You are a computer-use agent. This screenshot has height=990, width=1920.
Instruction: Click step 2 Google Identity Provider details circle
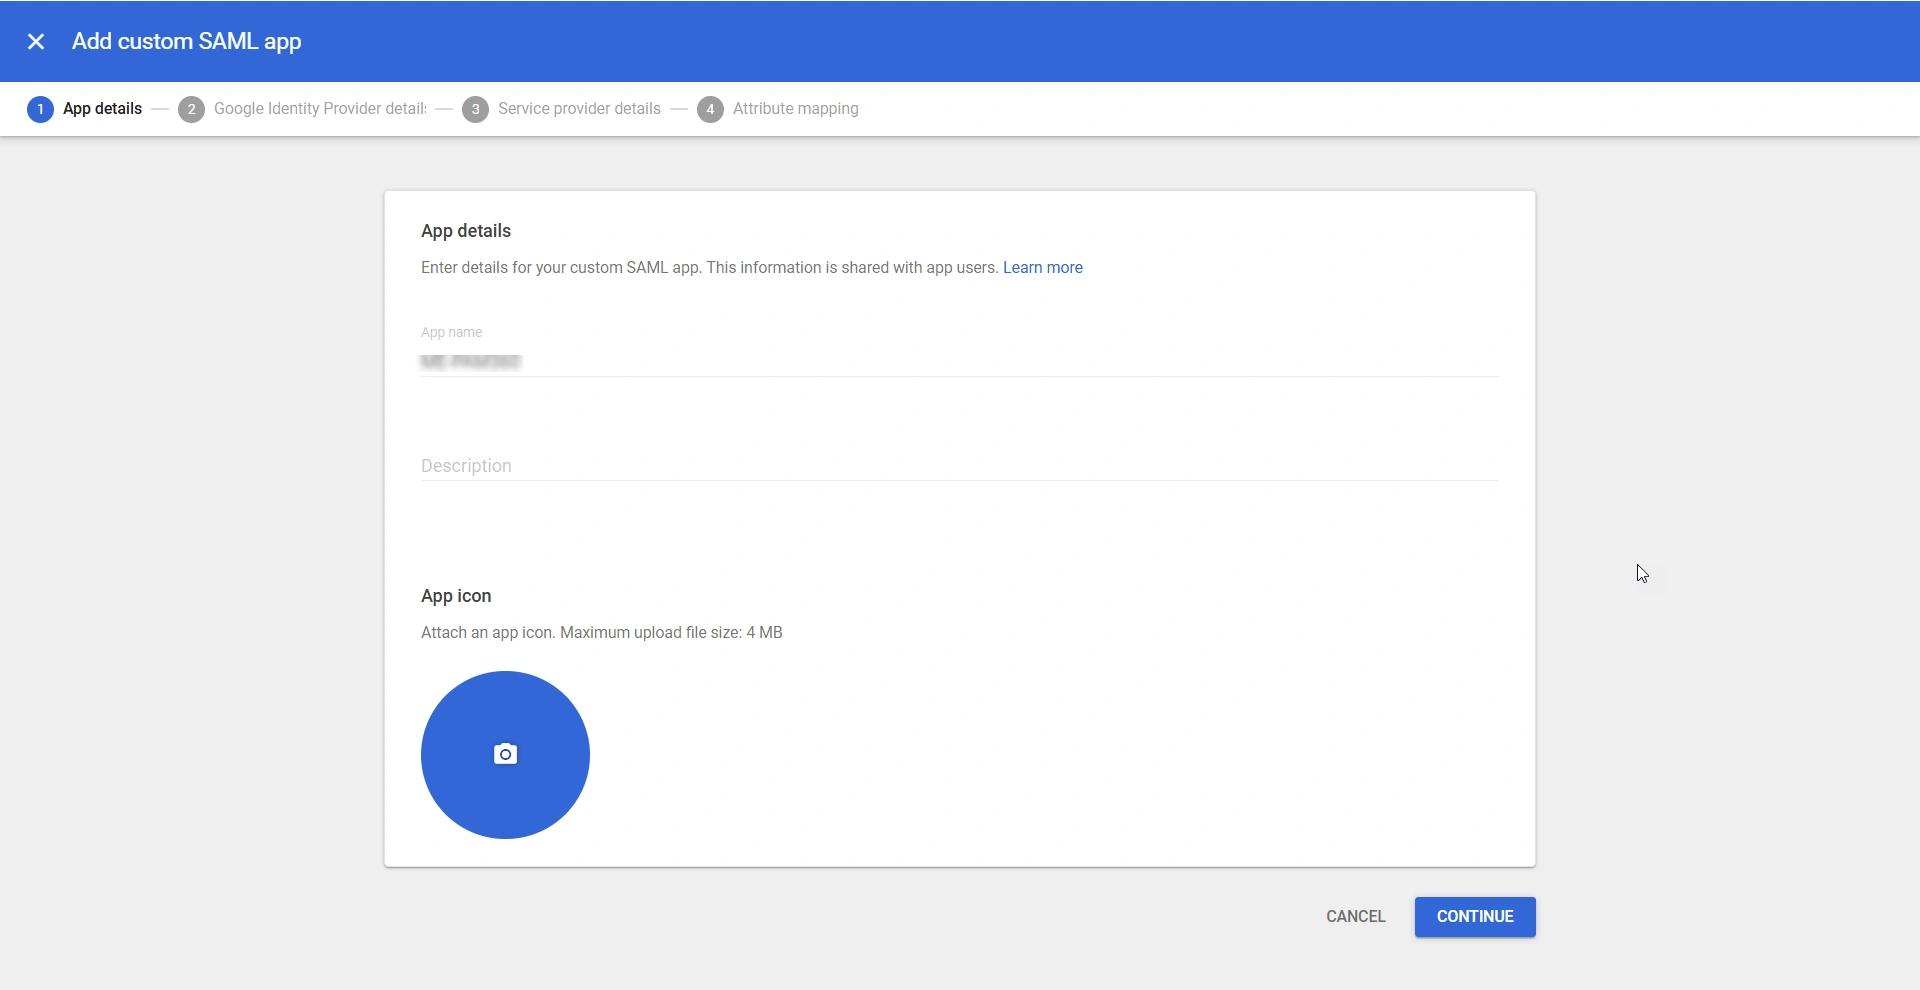coord(190,109)
